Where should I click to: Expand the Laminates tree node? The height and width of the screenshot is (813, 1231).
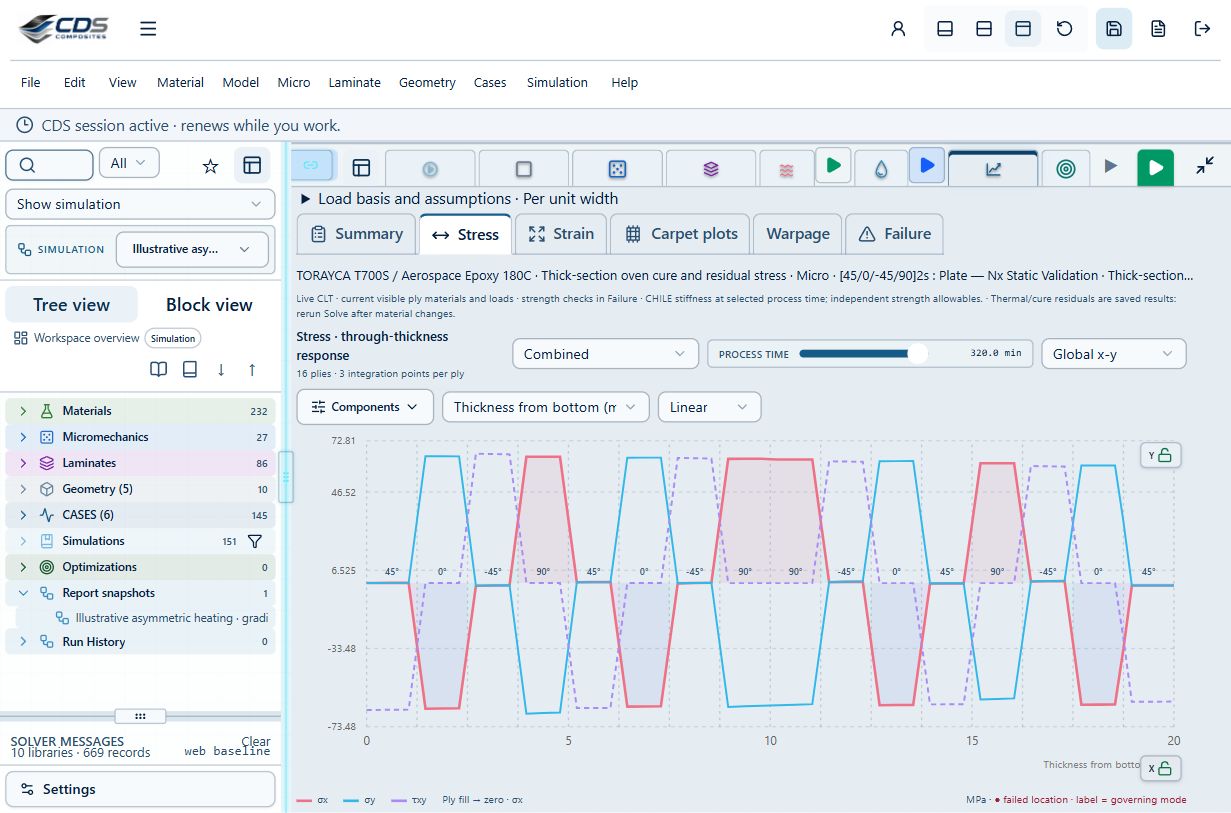(x=23, y=463)
